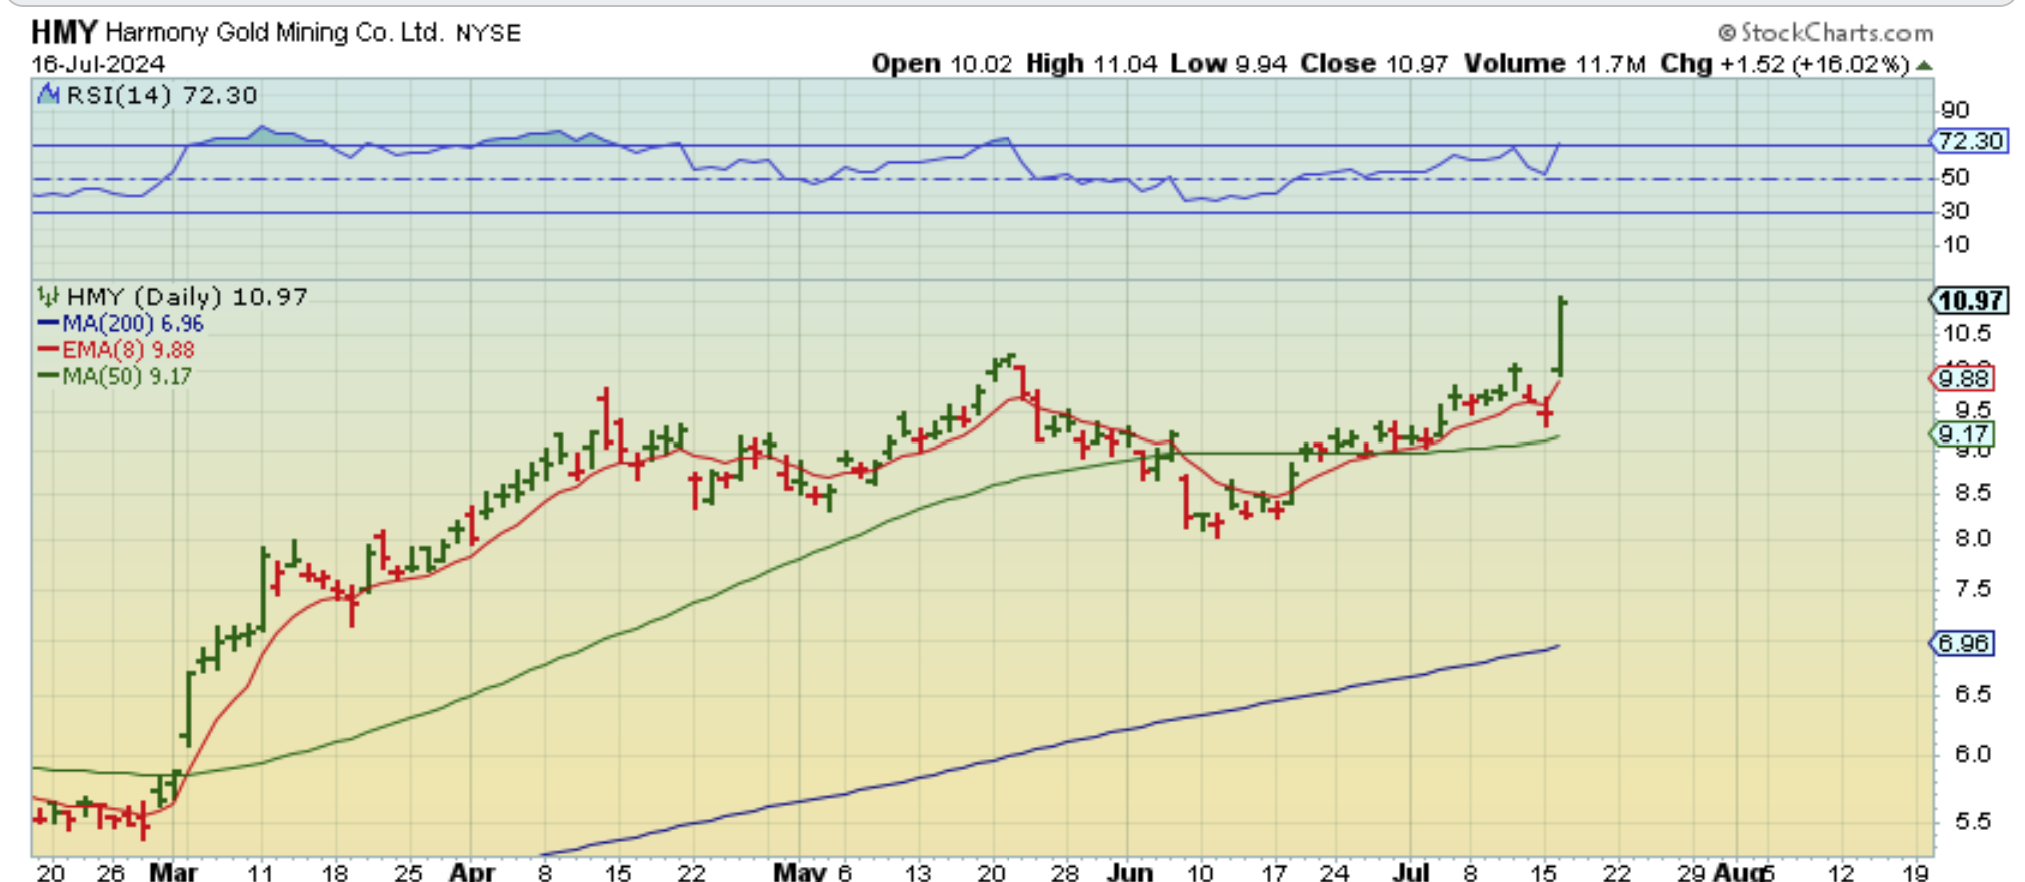
Task: Click the green 9.17 MA tag on the right axis
Action: pos(1963,435)
